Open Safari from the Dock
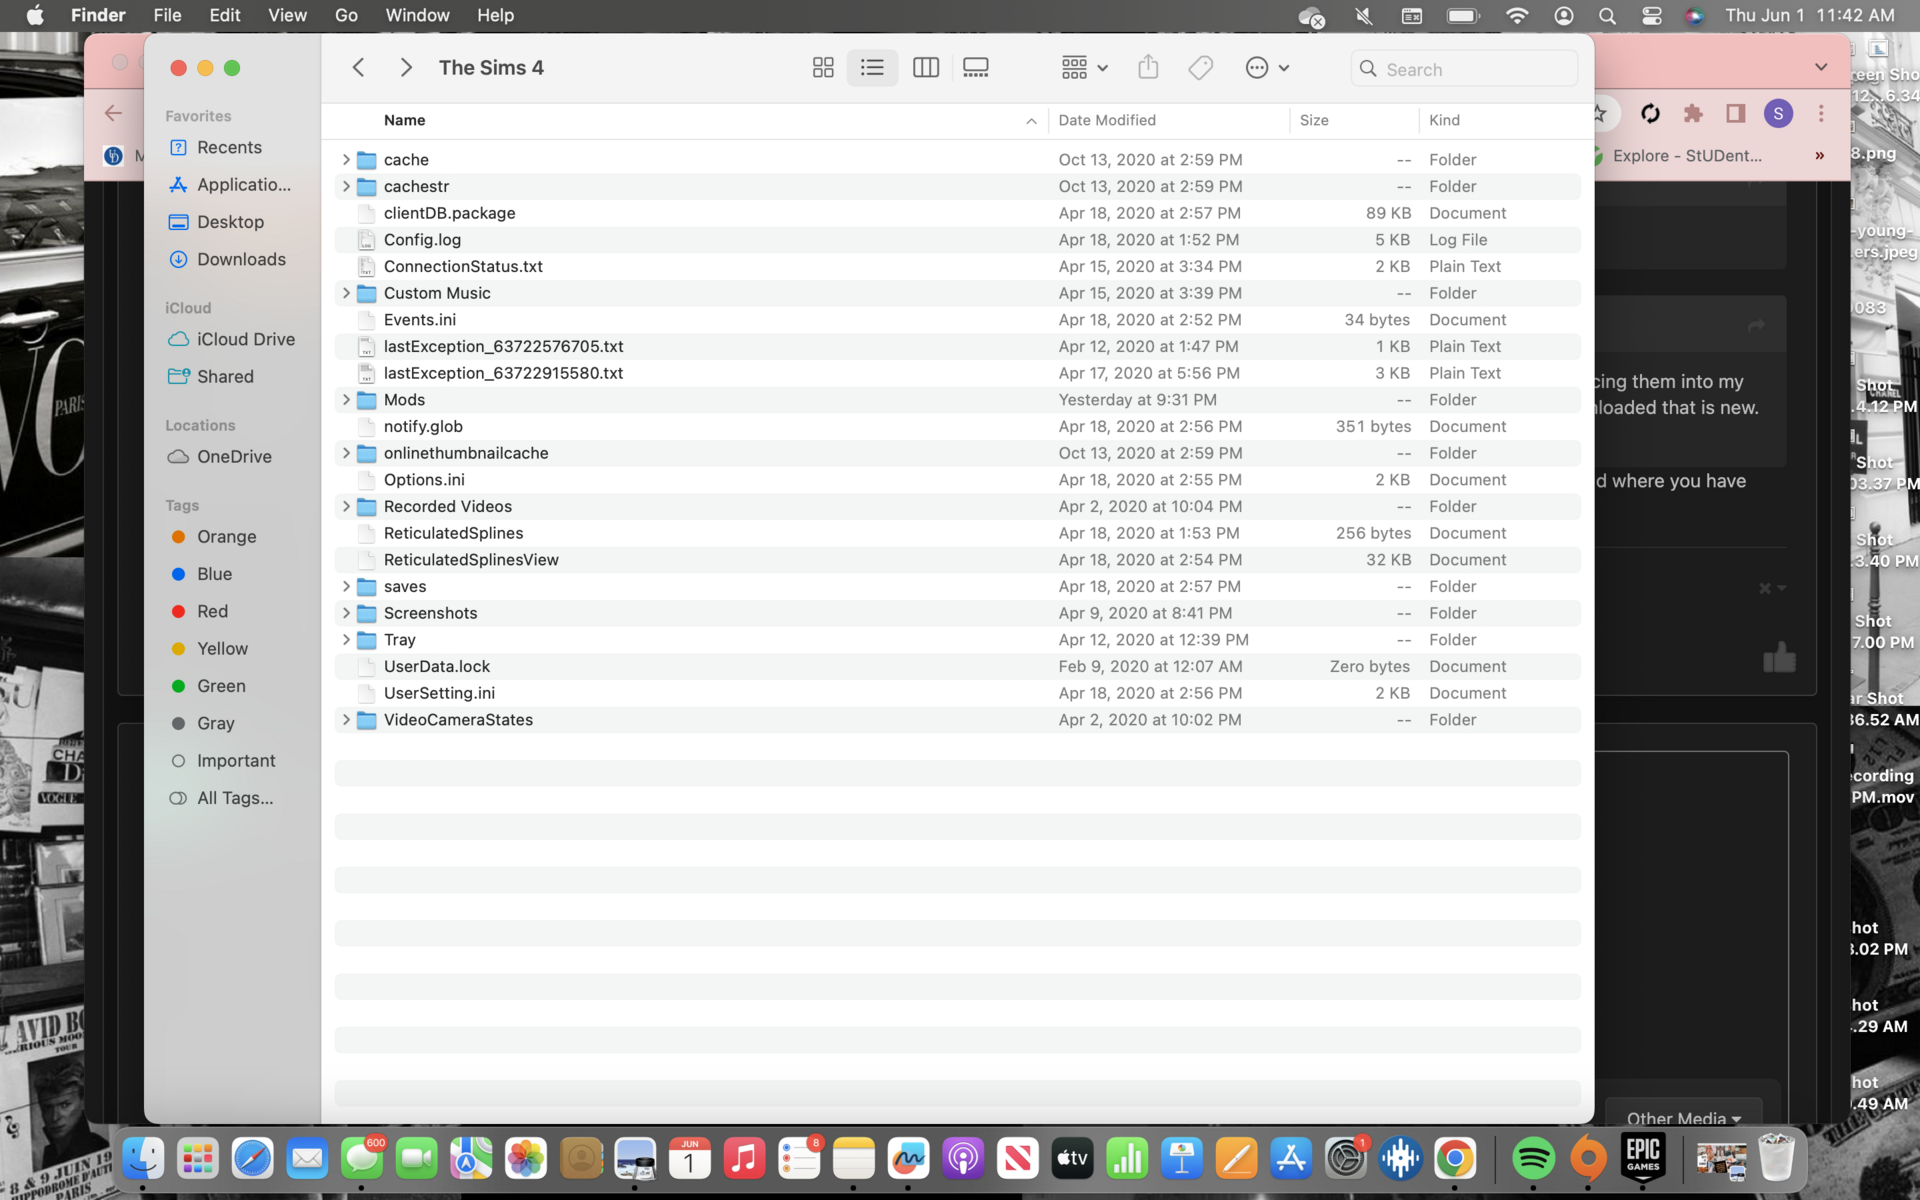Screen dimensions: 1920x1200 click(252, 1159)
